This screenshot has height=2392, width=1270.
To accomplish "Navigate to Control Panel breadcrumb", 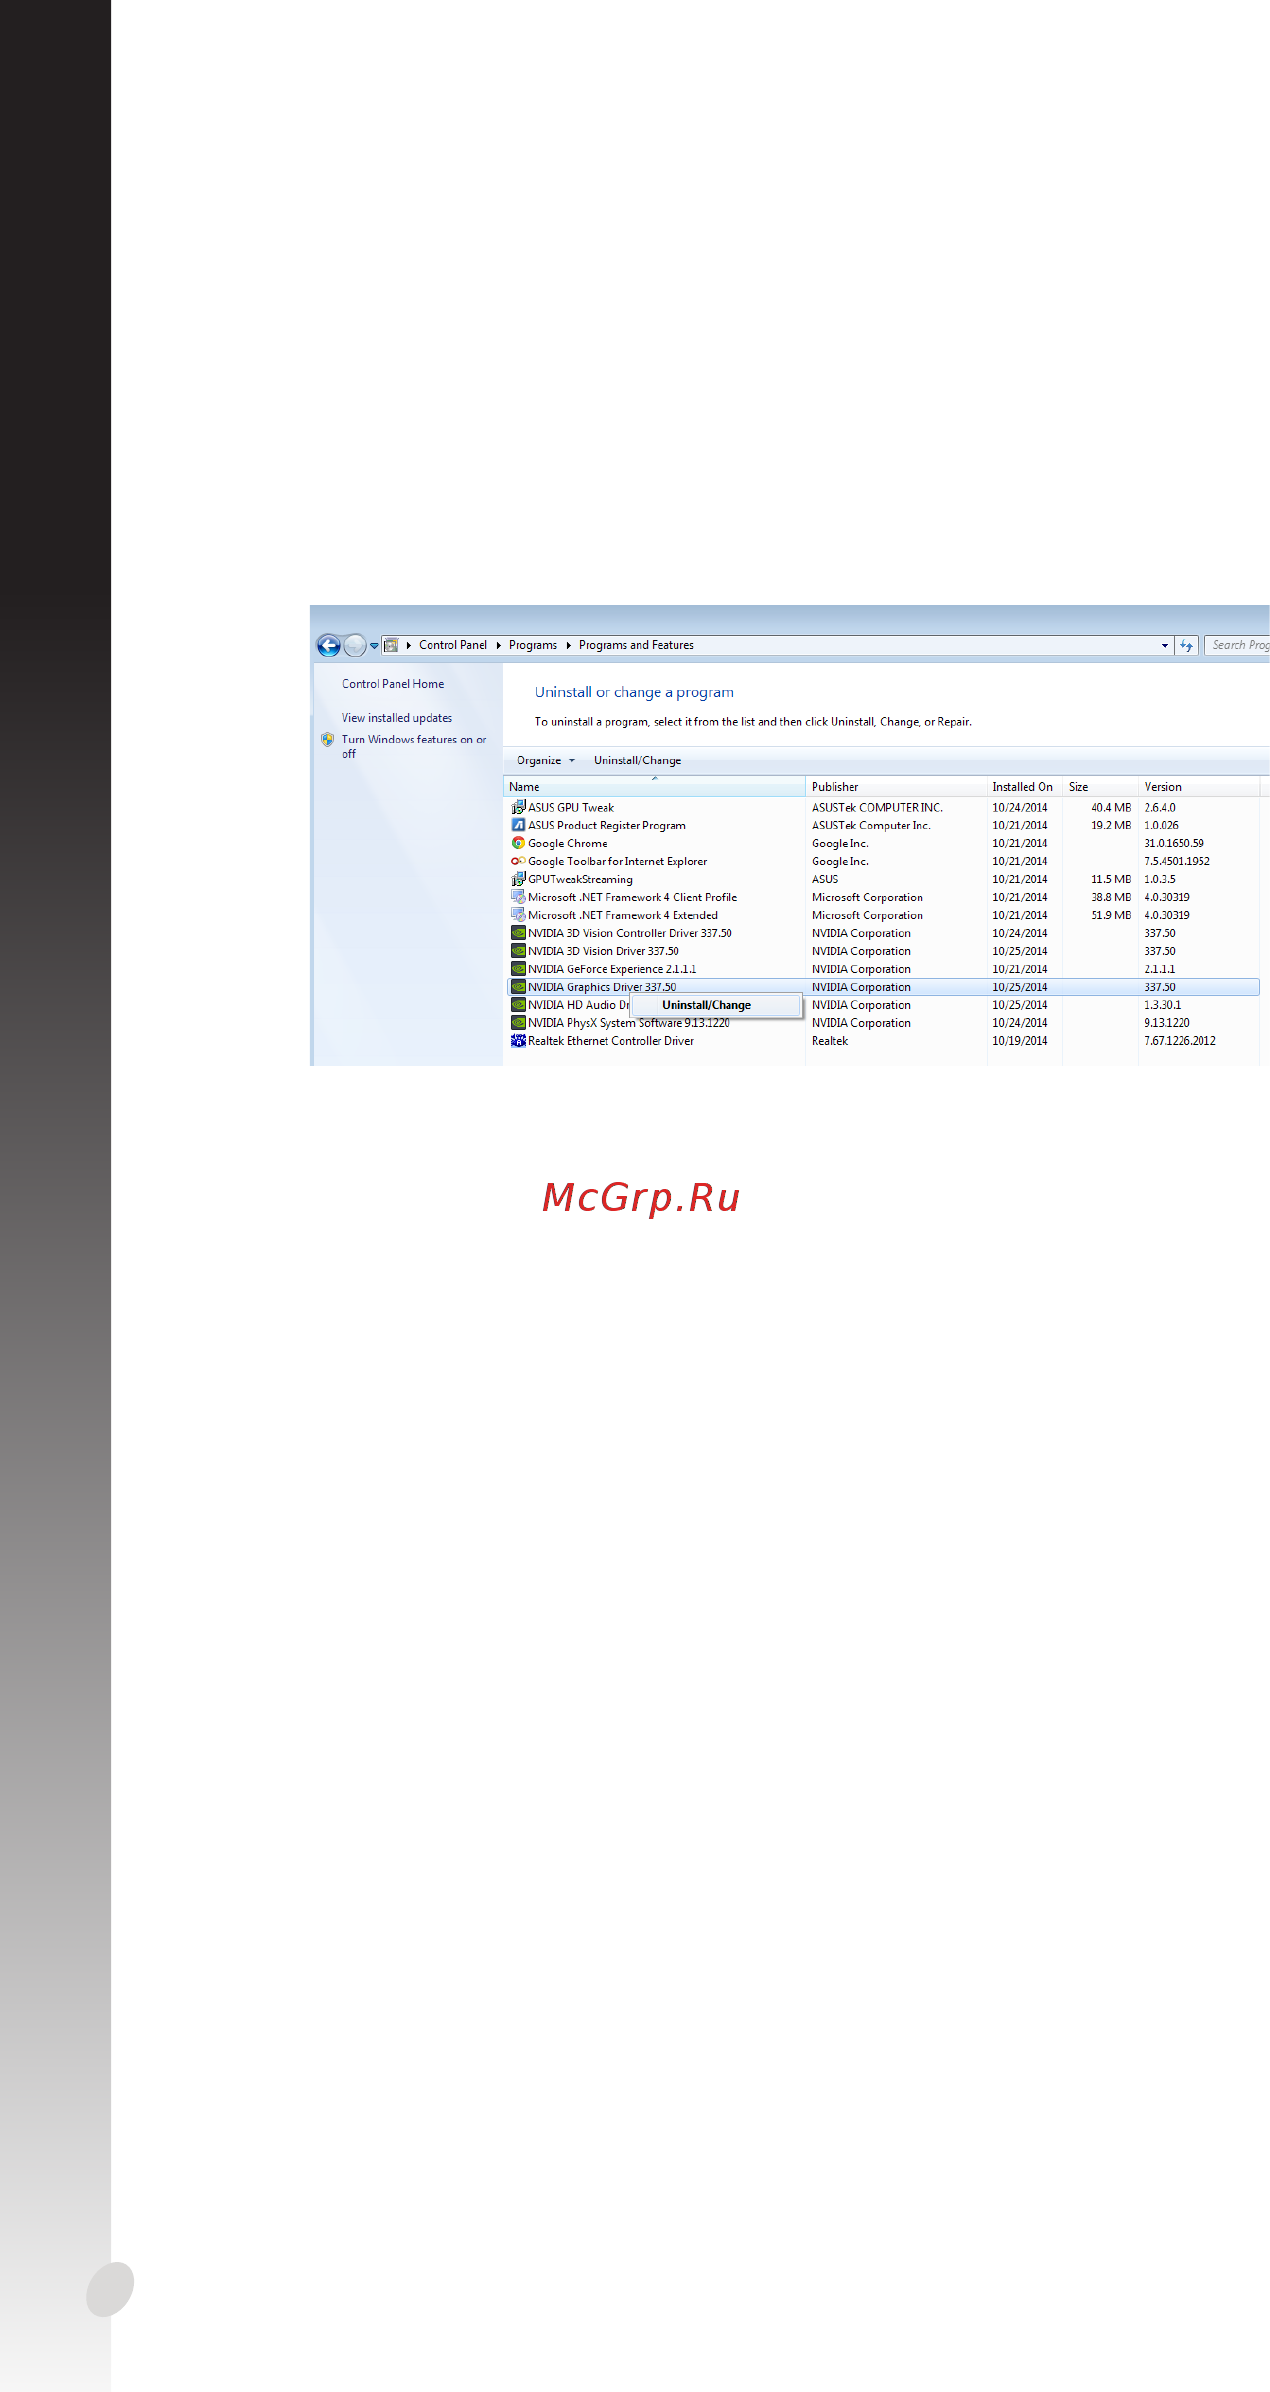I will pyautogui.click(x=453, y=646).
